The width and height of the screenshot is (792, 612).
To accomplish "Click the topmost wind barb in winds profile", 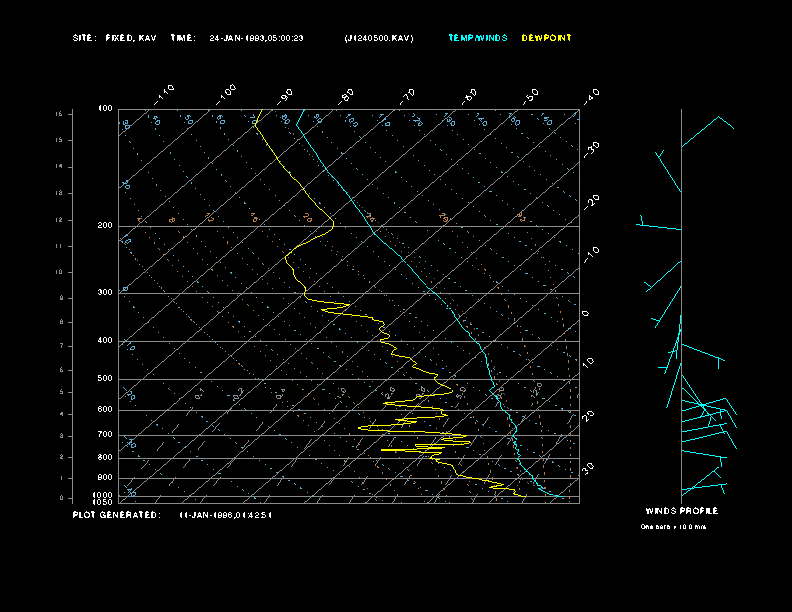I will click(x=707, y=131).
